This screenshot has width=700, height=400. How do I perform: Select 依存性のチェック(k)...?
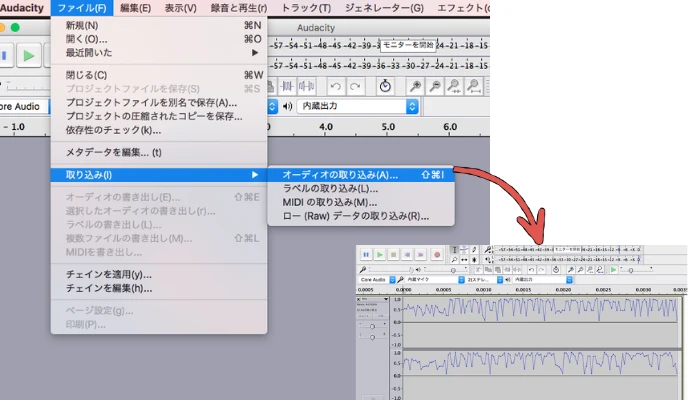pos(159,130)
